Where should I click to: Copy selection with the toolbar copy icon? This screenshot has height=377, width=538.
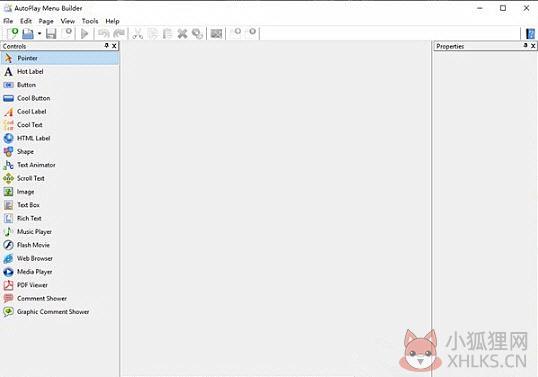[x=153, y=34]
